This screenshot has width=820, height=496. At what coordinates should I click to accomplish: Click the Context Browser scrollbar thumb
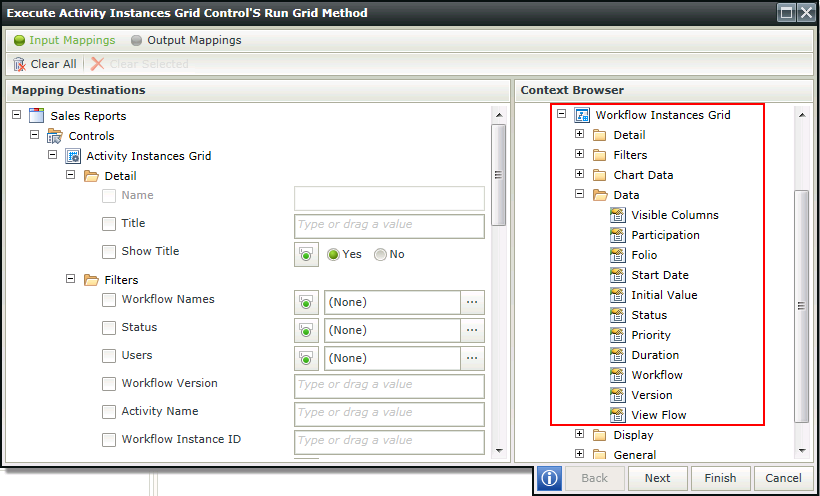(801, 306)
